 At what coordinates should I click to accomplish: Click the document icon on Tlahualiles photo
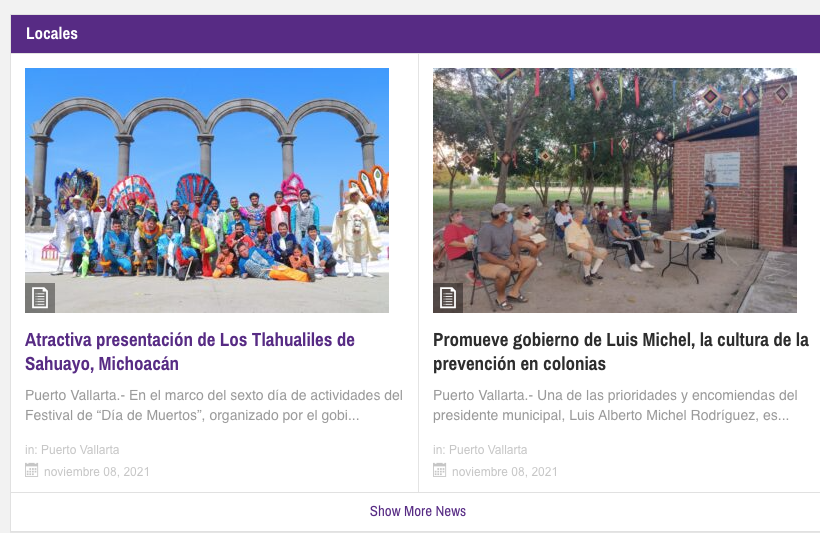40,298
